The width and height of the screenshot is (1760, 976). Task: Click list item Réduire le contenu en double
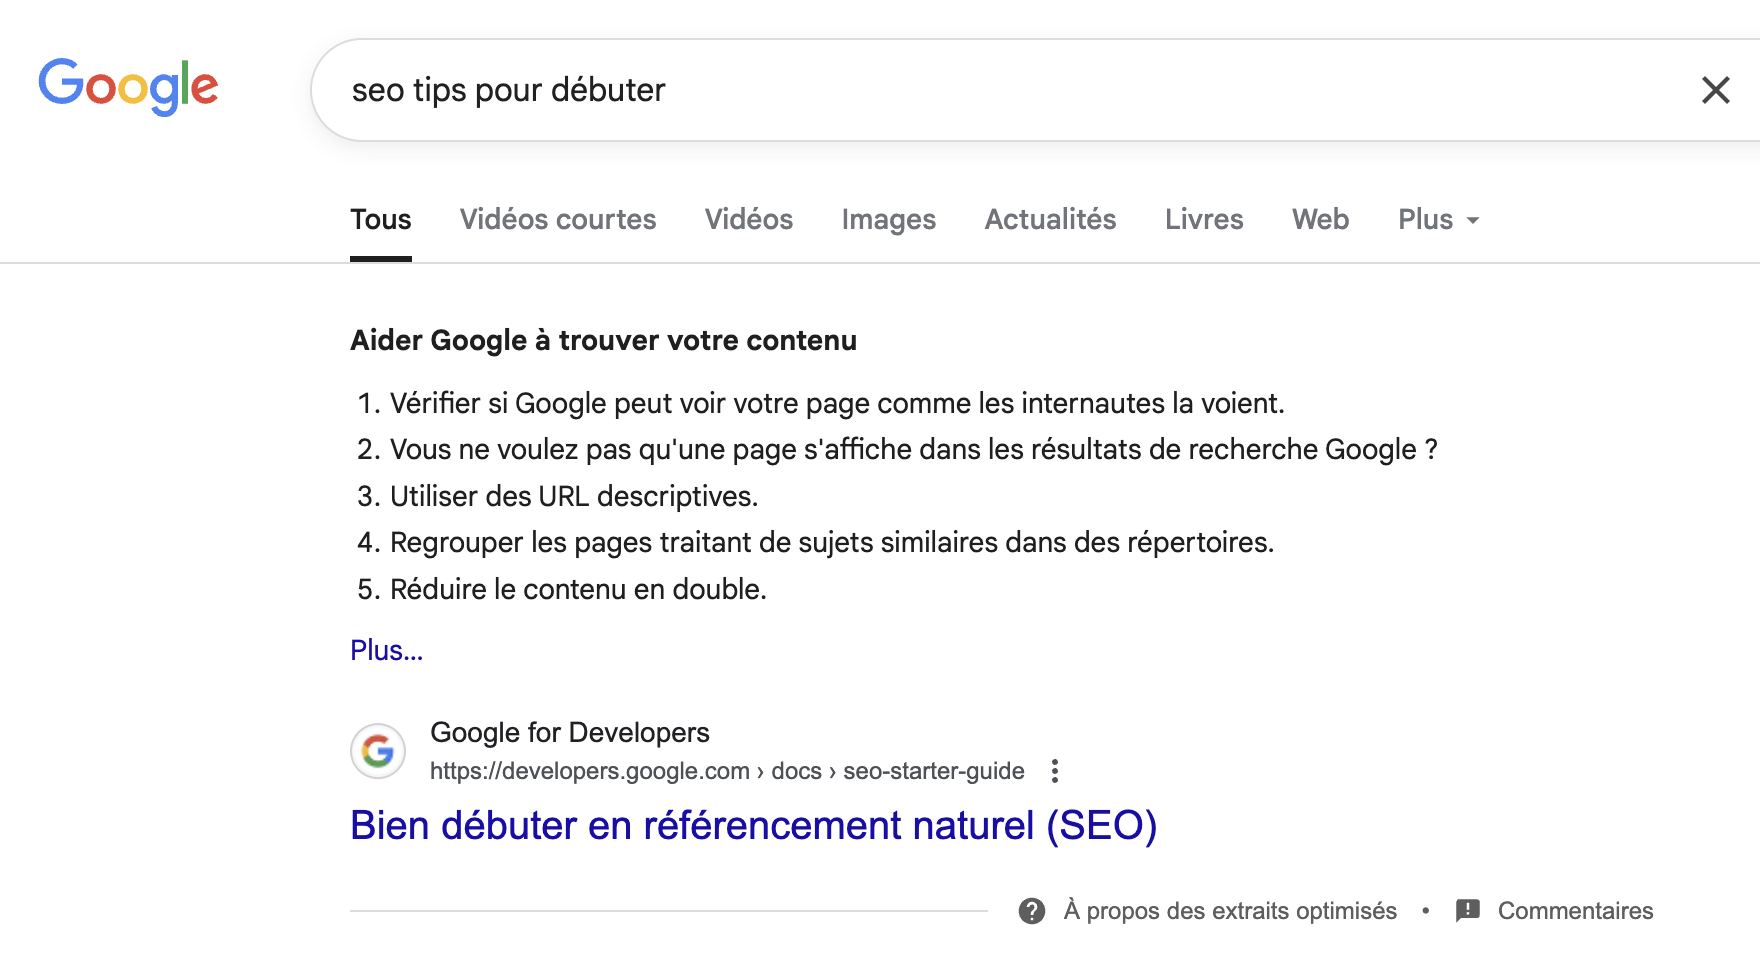point(578,589)
